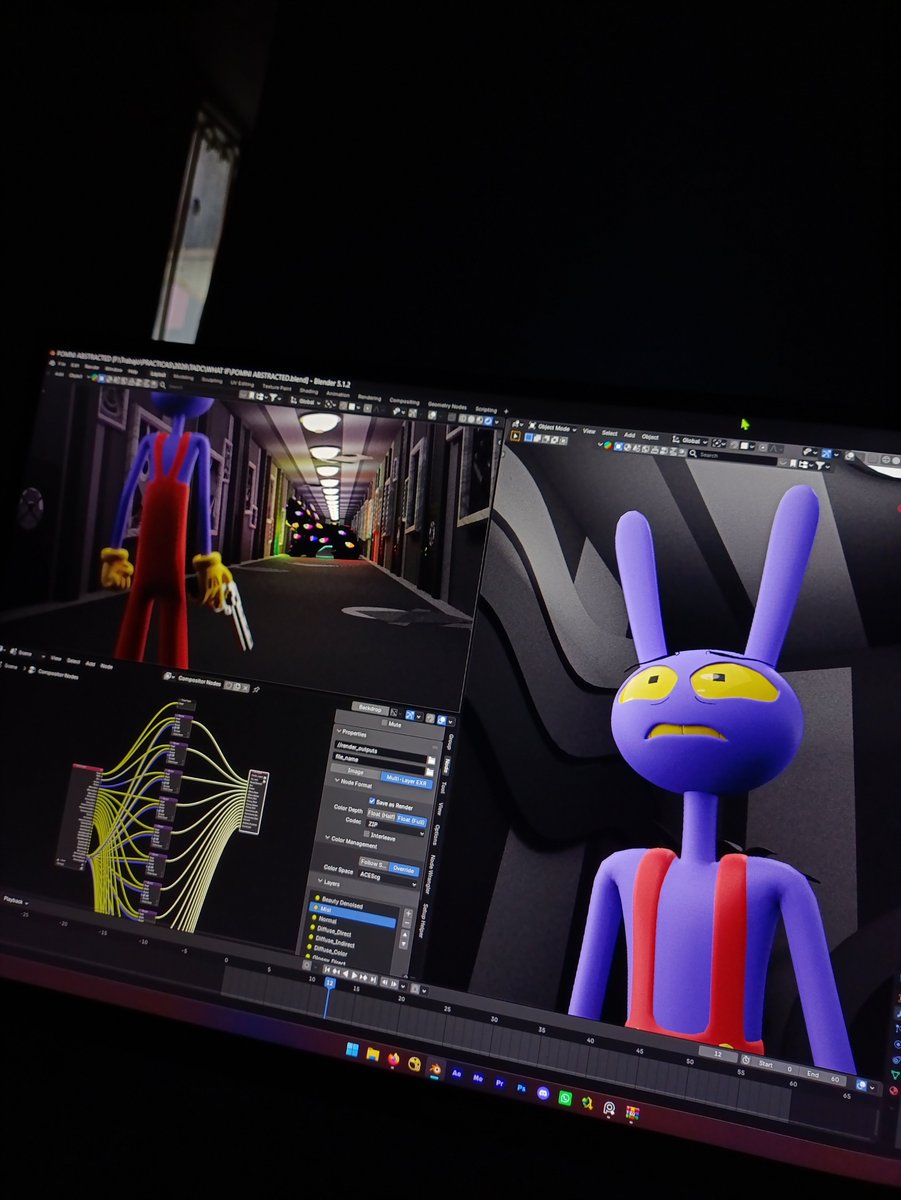
Task: Toggle the Save as Render checkbox
Action: tap(372, 801)
